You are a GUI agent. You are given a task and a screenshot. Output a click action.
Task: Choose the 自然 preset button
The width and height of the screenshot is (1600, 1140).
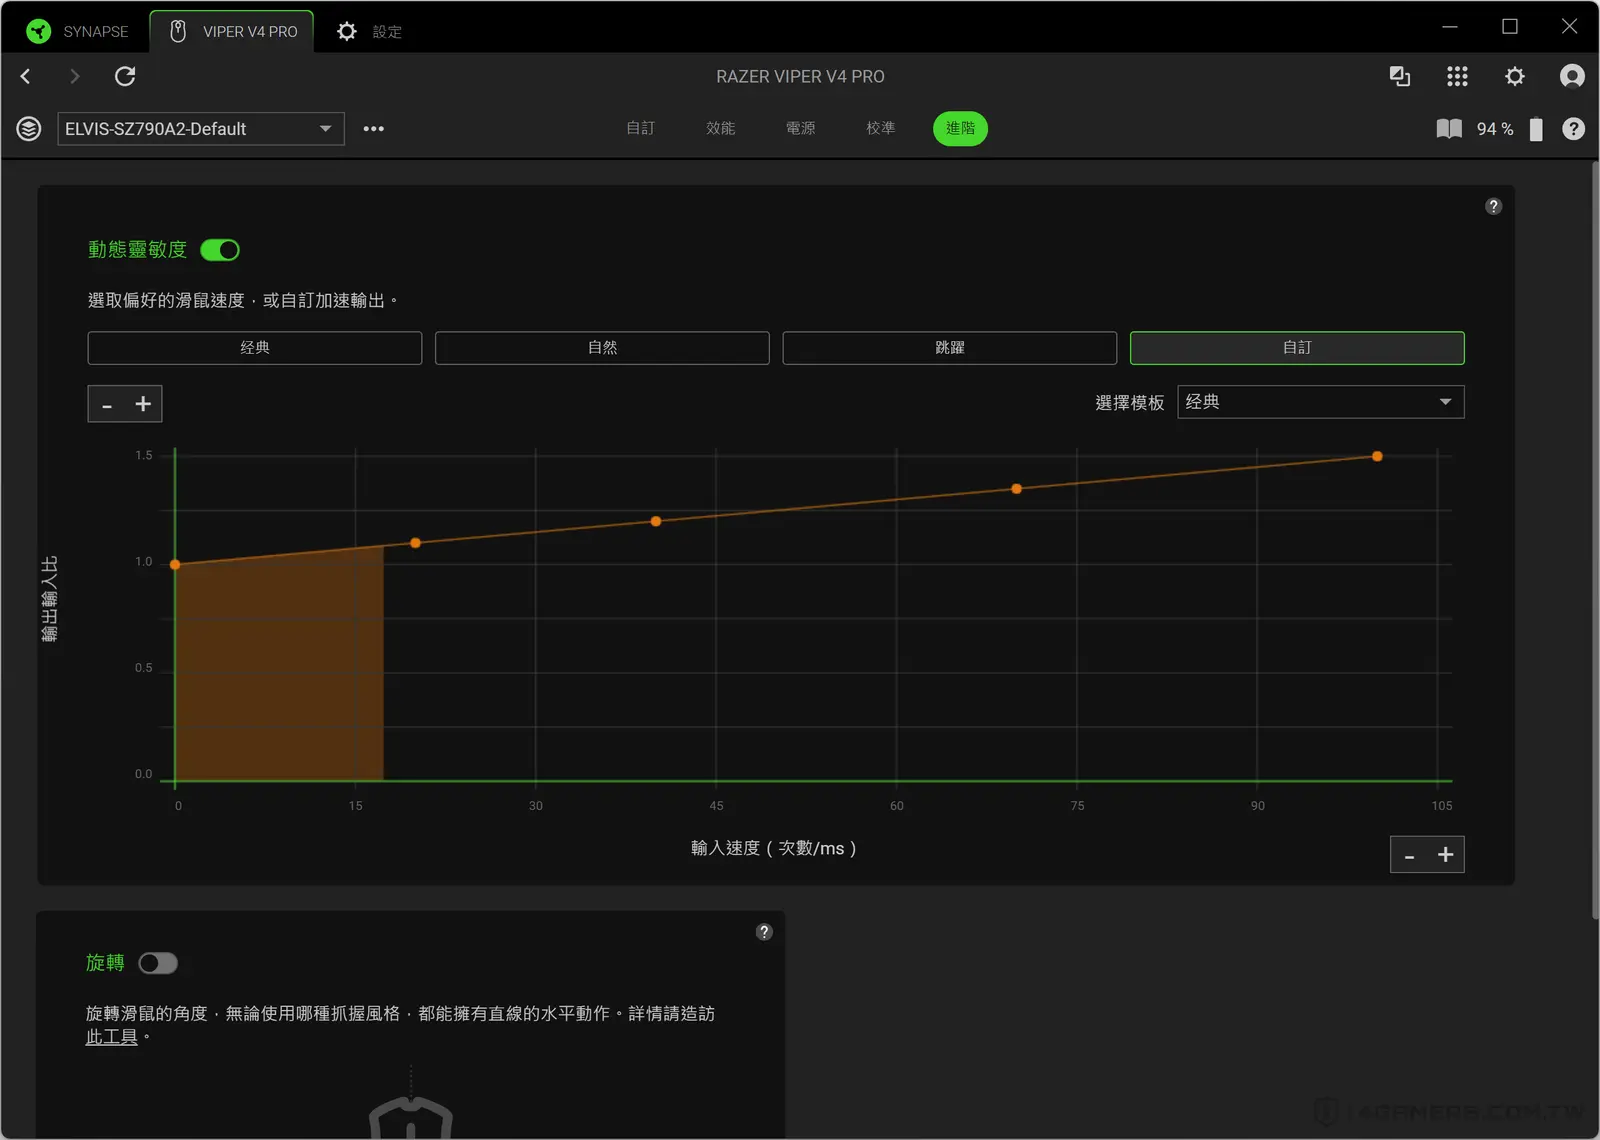click(602, 348)
